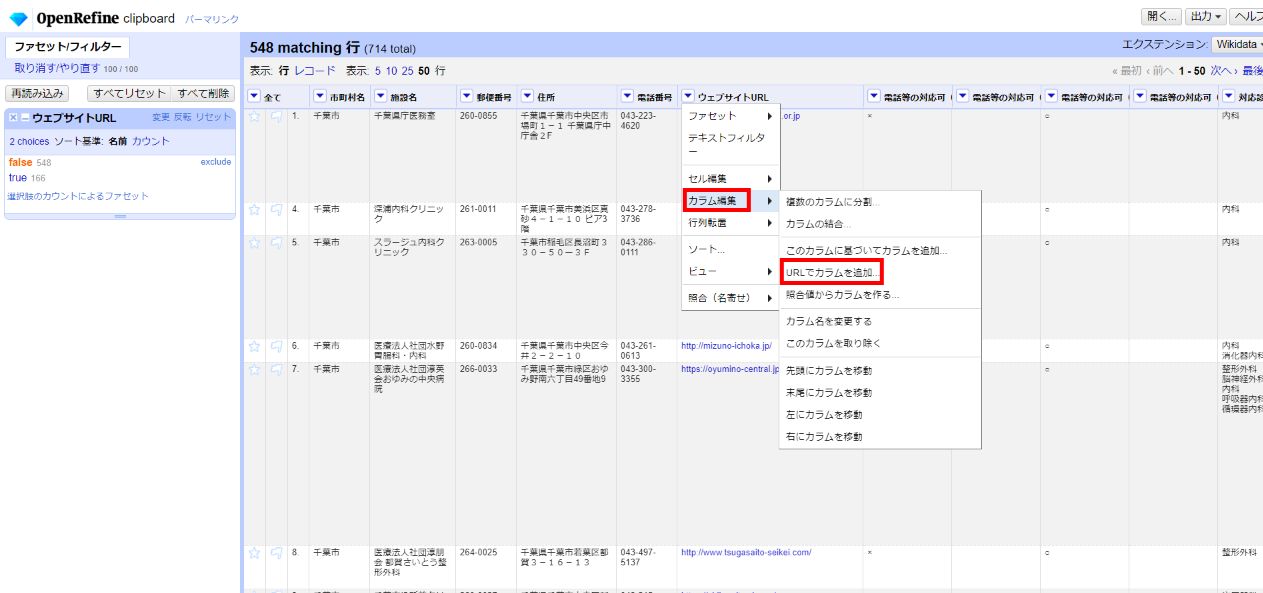Image resolution: width=1263 pixels, height=593 pixels.
Task: Choose 左にカラムを移動
Action: [x=880, y=415]
